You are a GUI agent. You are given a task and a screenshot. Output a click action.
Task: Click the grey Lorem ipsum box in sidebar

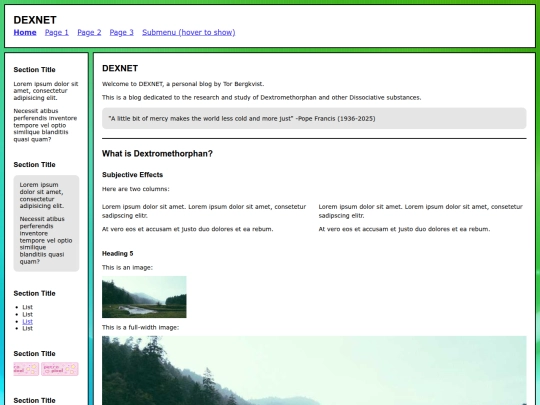pos(46,224)
